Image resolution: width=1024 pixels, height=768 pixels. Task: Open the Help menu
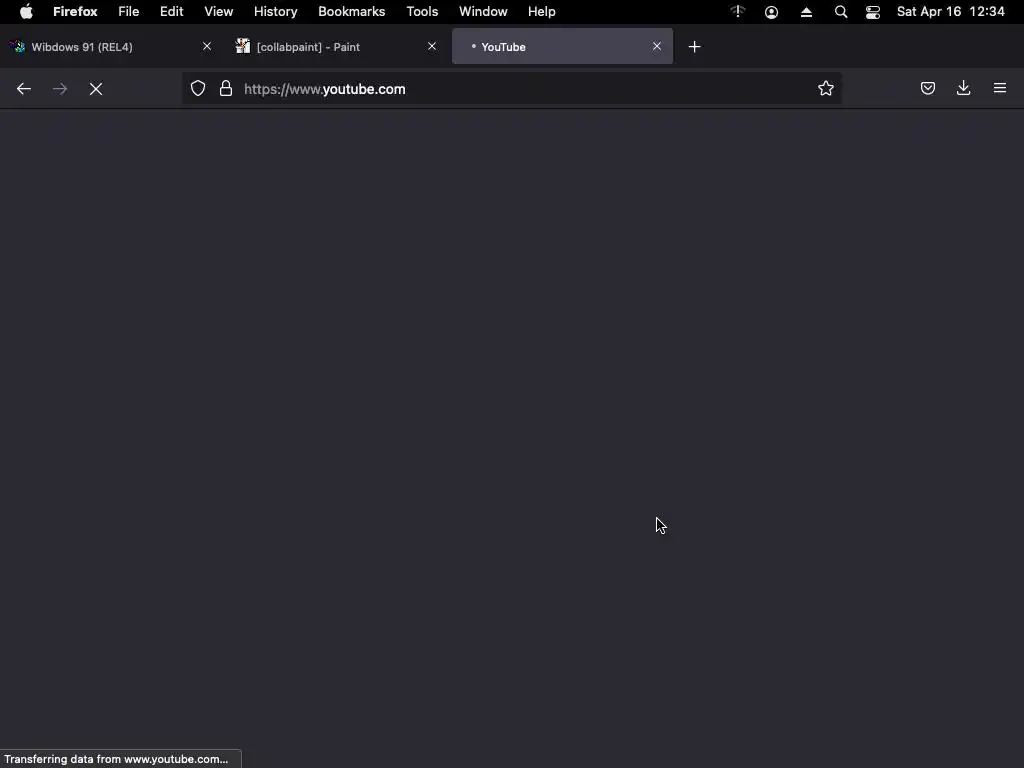[x=541, y=11]
